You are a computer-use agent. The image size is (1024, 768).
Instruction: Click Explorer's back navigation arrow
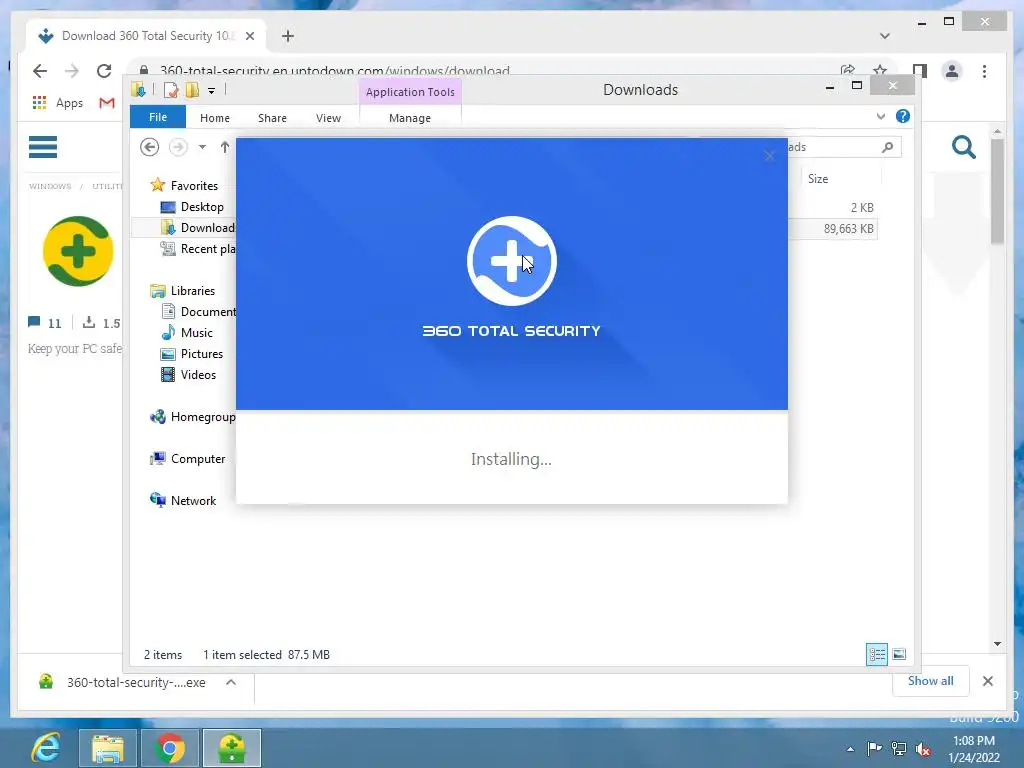[x=150, y=147]
